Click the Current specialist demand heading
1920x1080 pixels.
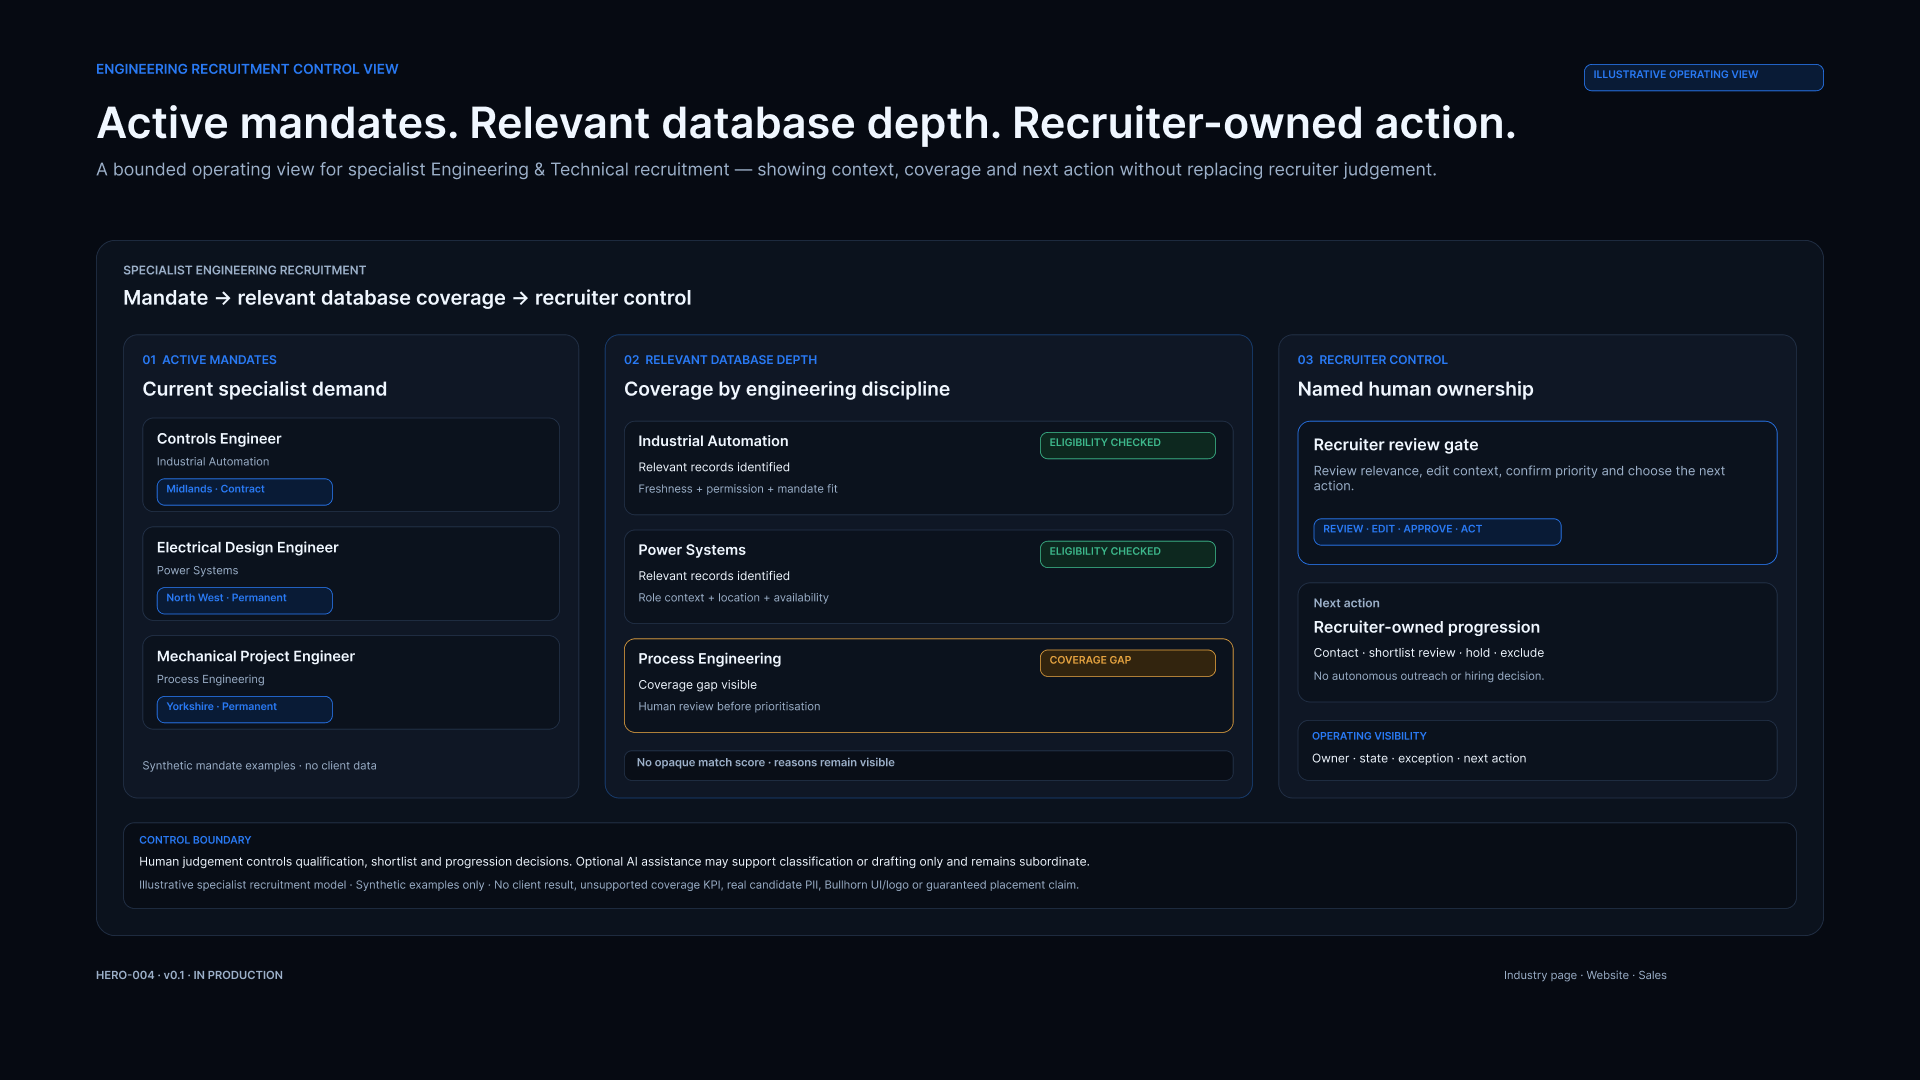tap(264, 389)
